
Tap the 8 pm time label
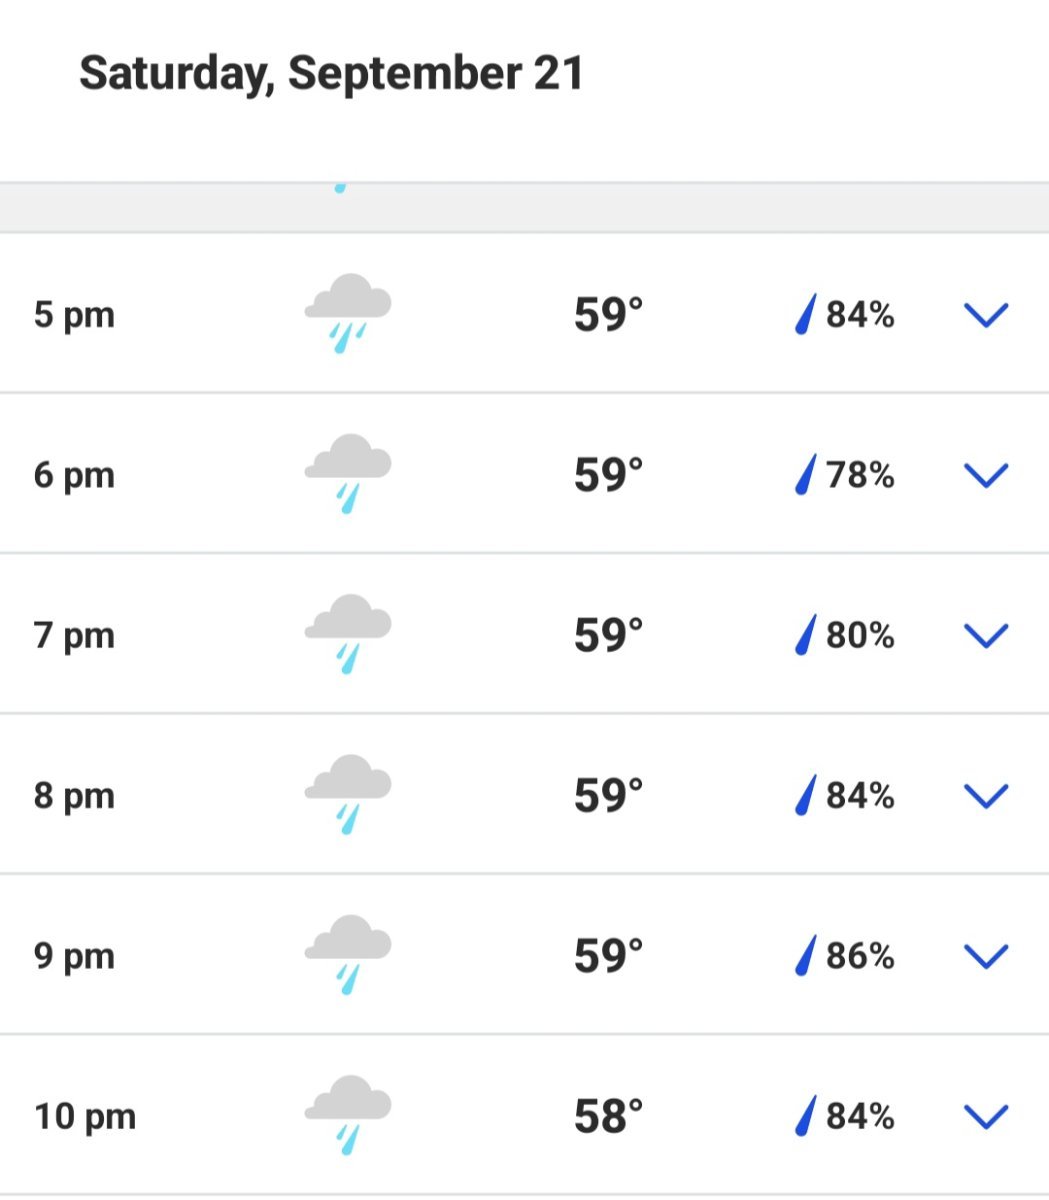74,796
